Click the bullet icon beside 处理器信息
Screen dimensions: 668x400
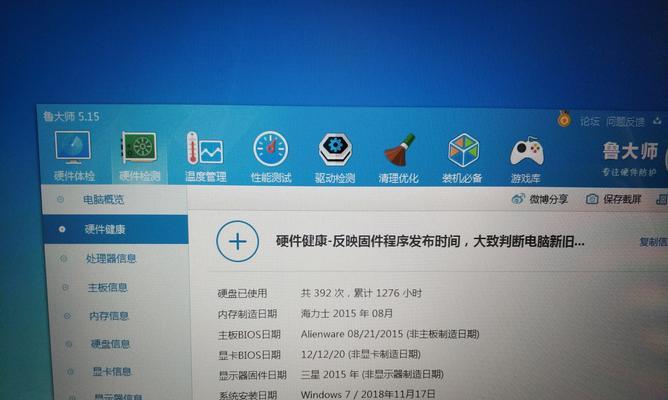(x=63, y=258)
